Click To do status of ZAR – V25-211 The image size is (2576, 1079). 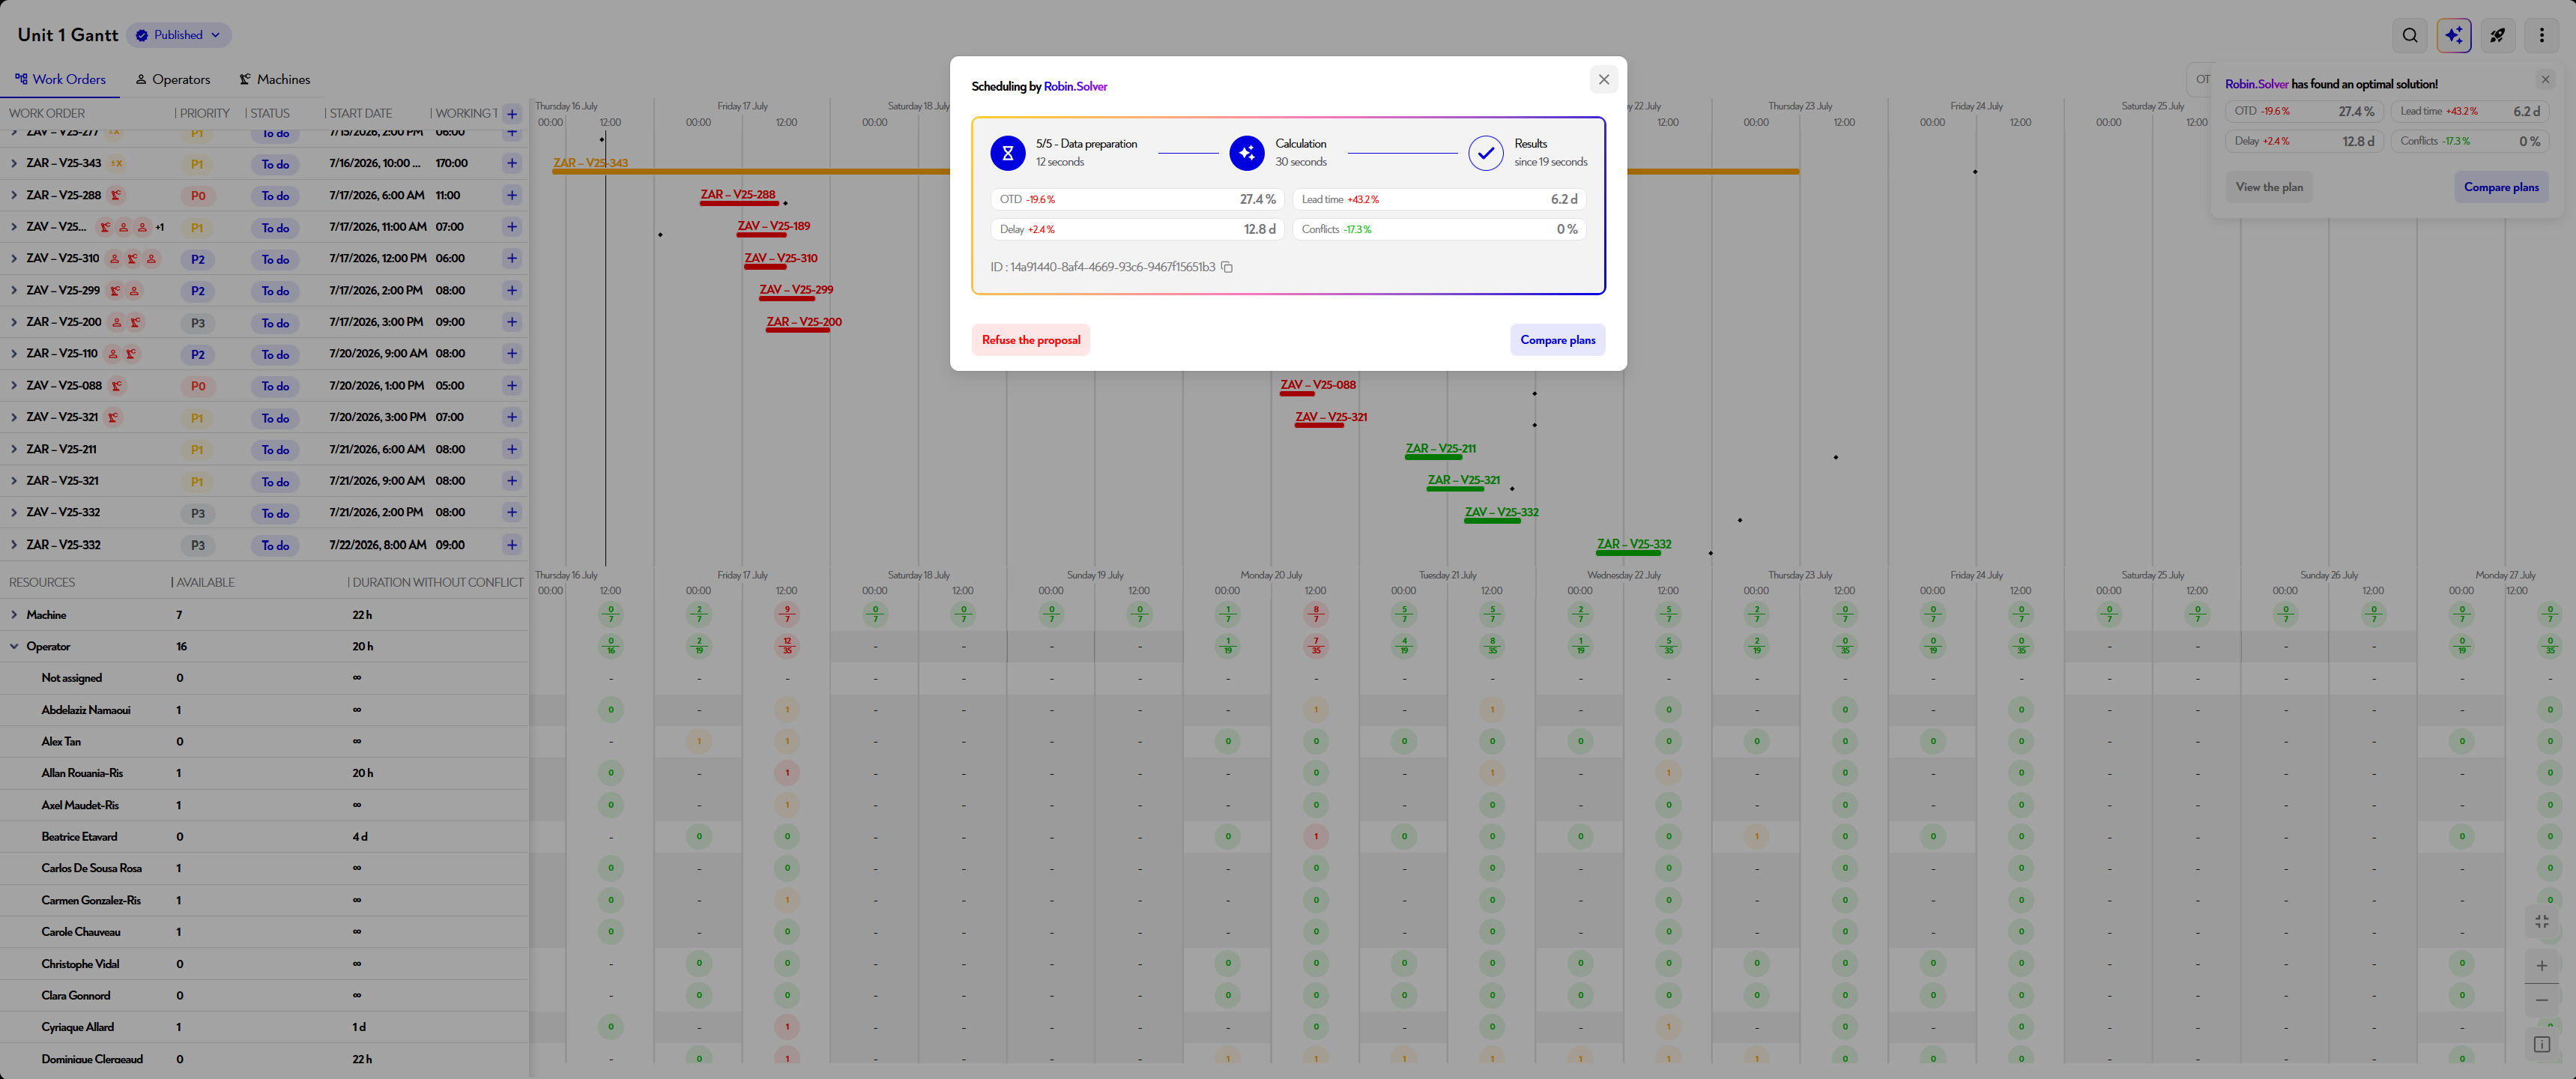(275, 450)
